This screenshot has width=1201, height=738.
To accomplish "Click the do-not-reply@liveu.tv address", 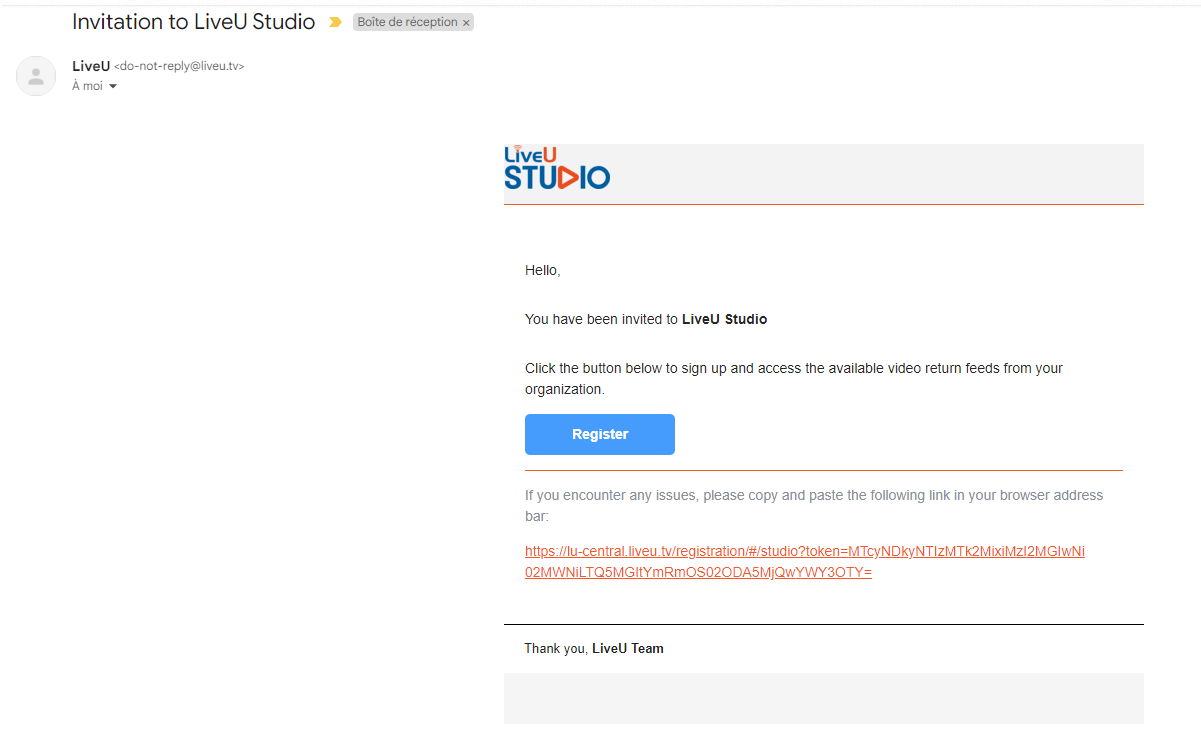I will (179, 66).
